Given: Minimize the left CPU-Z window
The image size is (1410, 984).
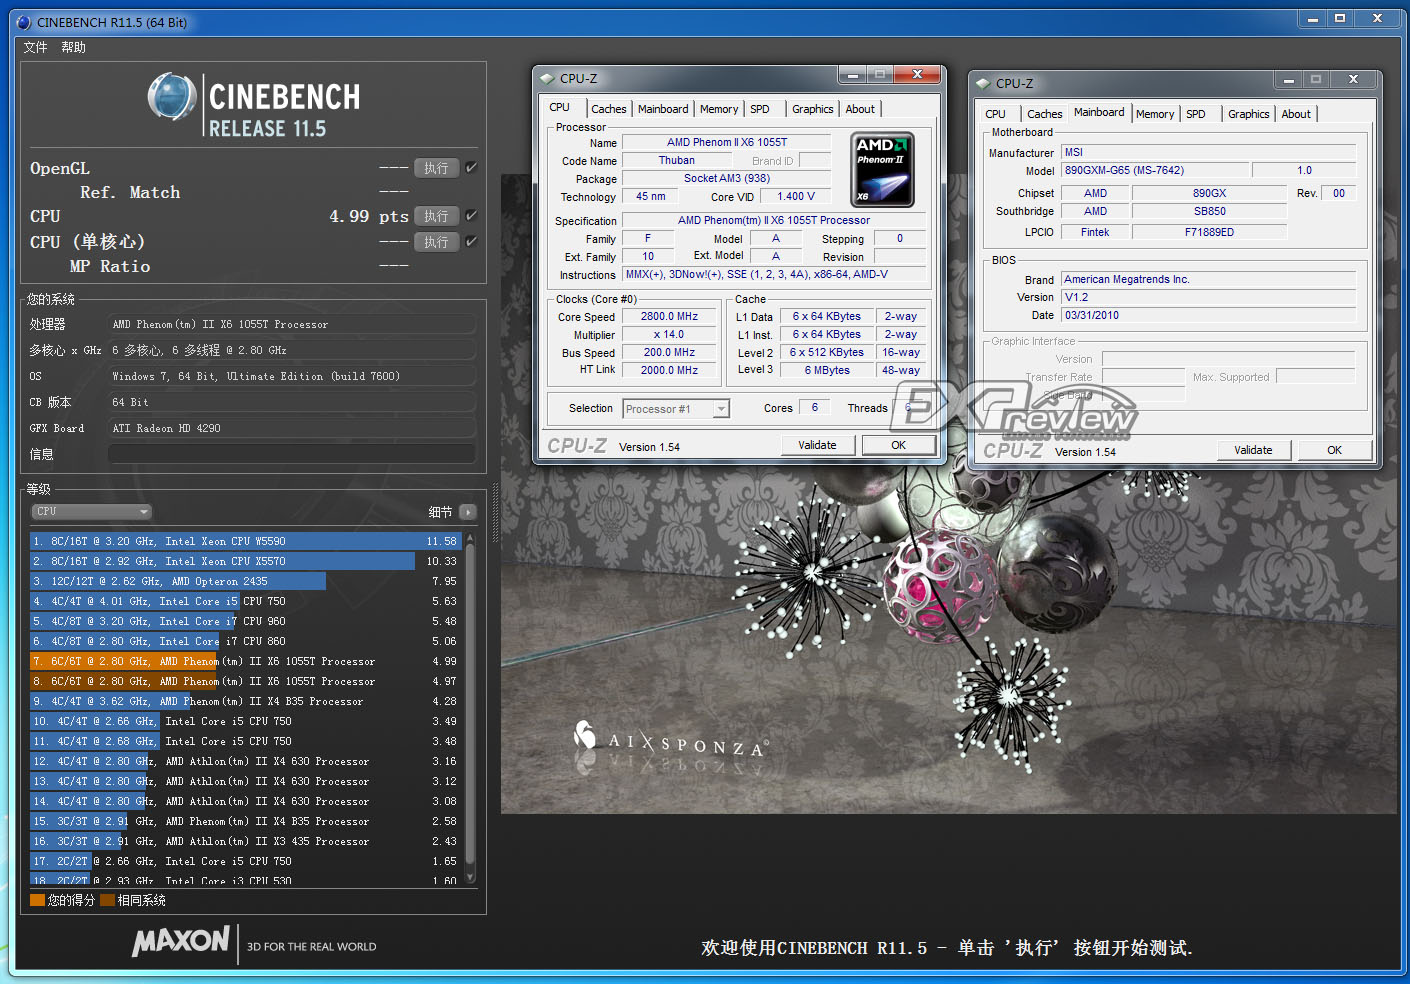Looking at the screenshot, I should click(852, 75).
